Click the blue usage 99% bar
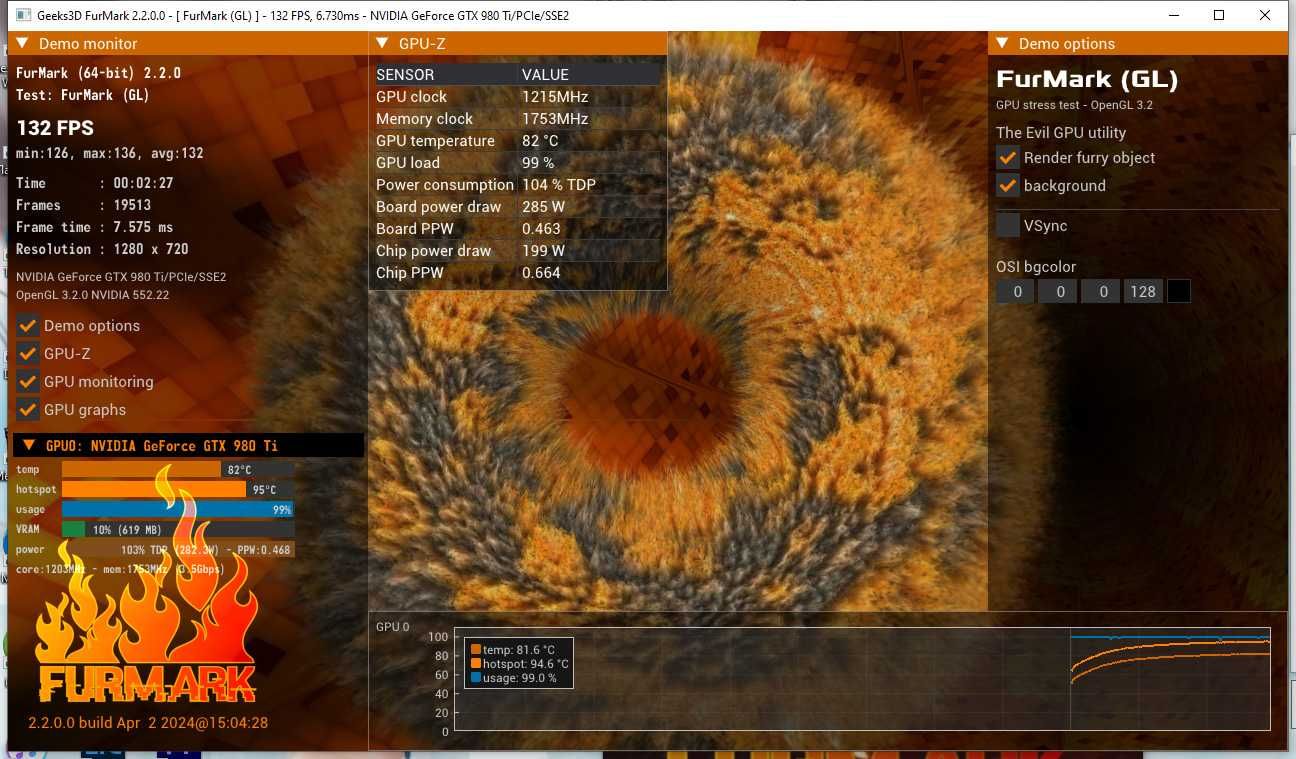The height and width of the screenshot is (759, 1296). click(177, 510)
